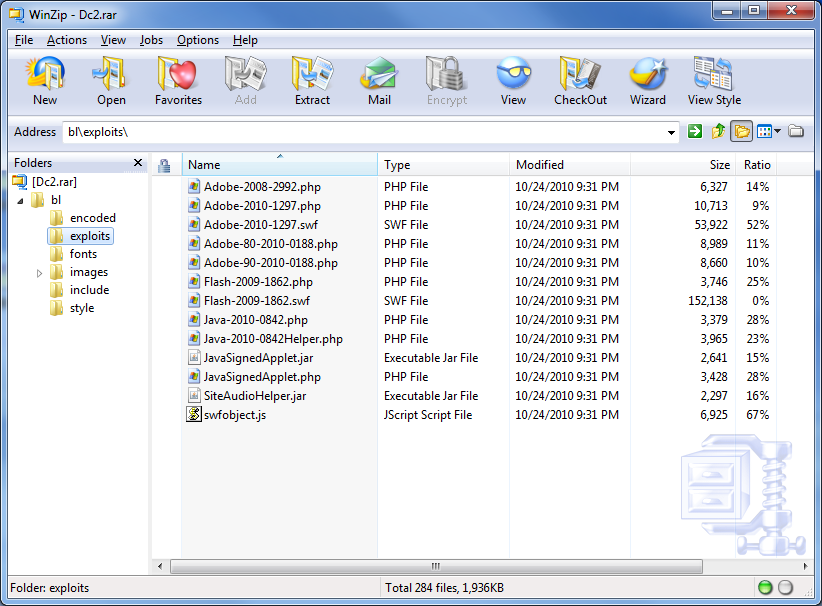Viewport: 822px width, 606px height.
Task: Click the Extract toolbar icon
Action: click(312, 80)
